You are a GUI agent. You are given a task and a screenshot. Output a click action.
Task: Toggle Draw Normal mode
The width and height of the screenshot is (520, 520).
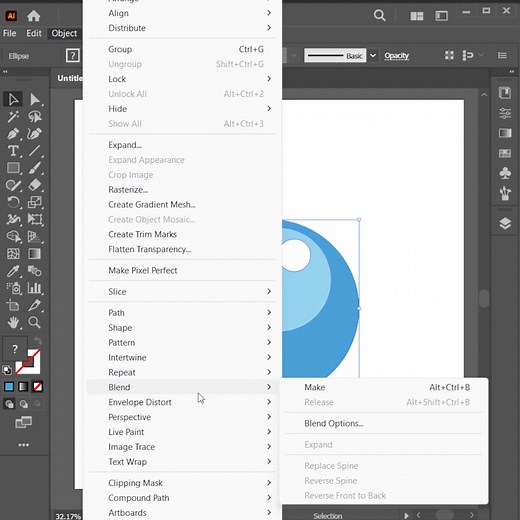click(x=9, y=404)
